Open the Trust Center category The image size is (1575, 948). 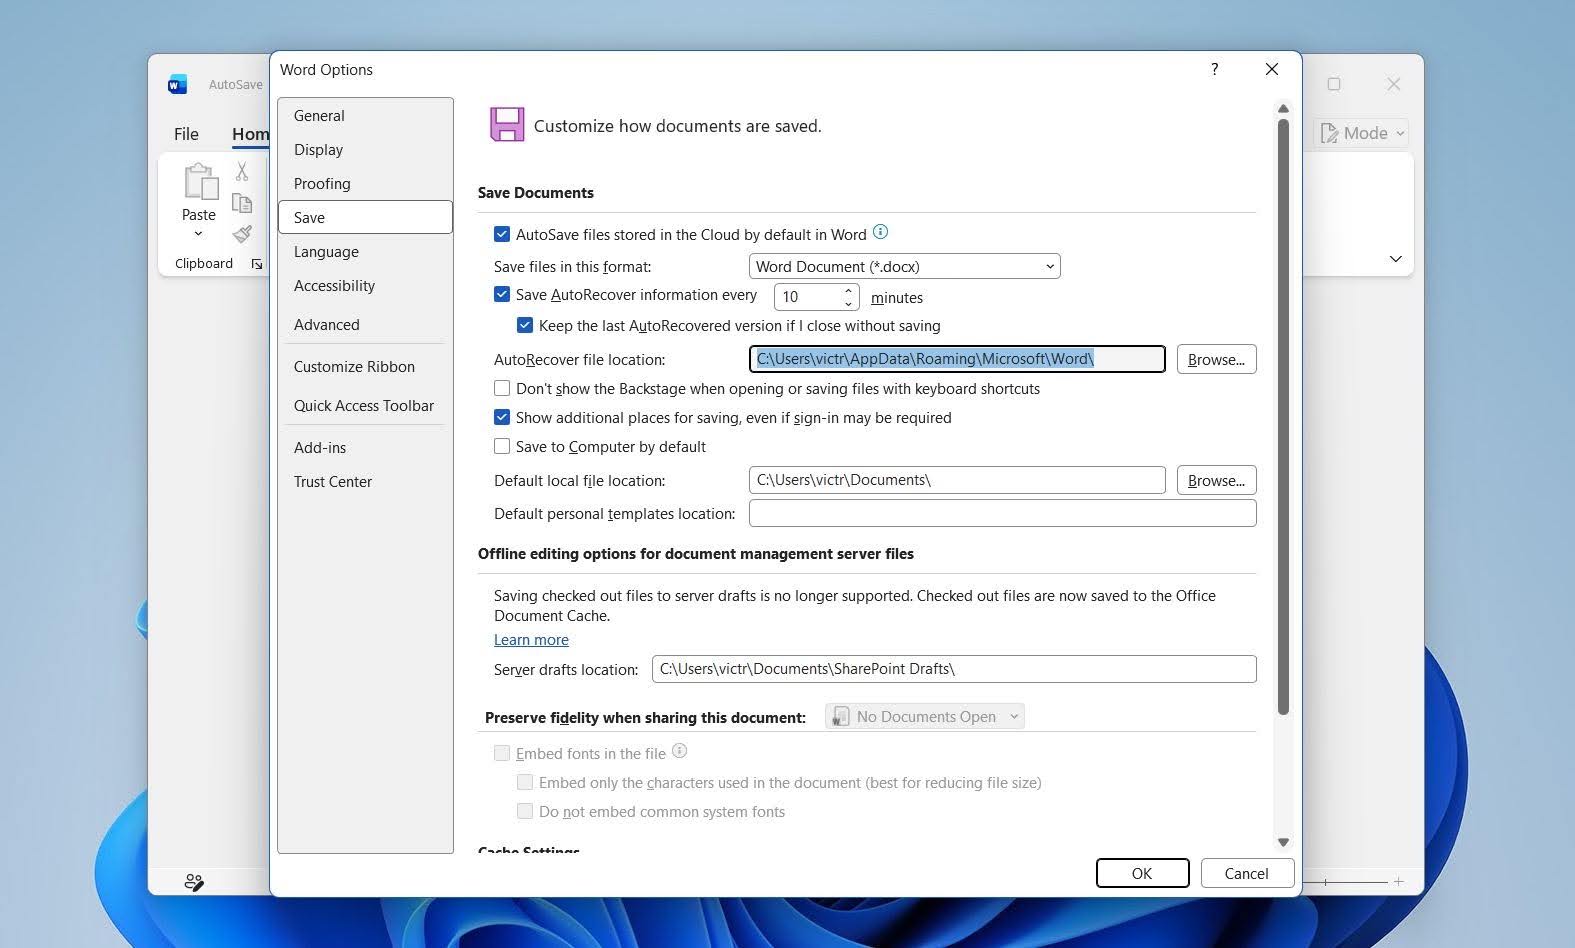[365, 482]
